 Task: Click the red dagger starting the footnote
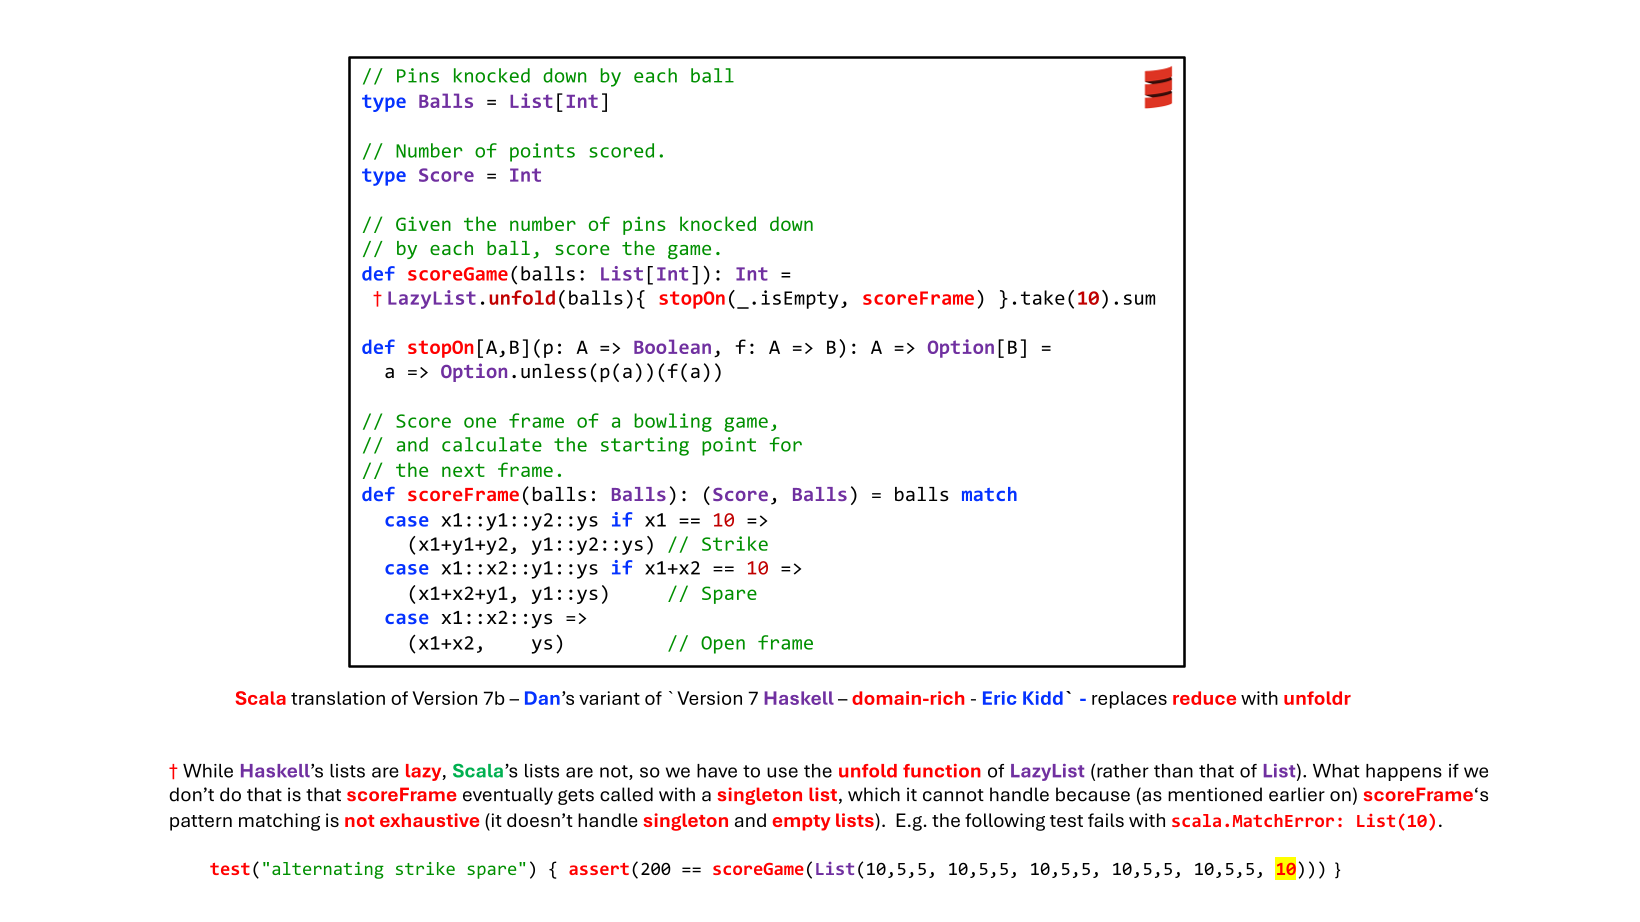click(x=173, y=771)
